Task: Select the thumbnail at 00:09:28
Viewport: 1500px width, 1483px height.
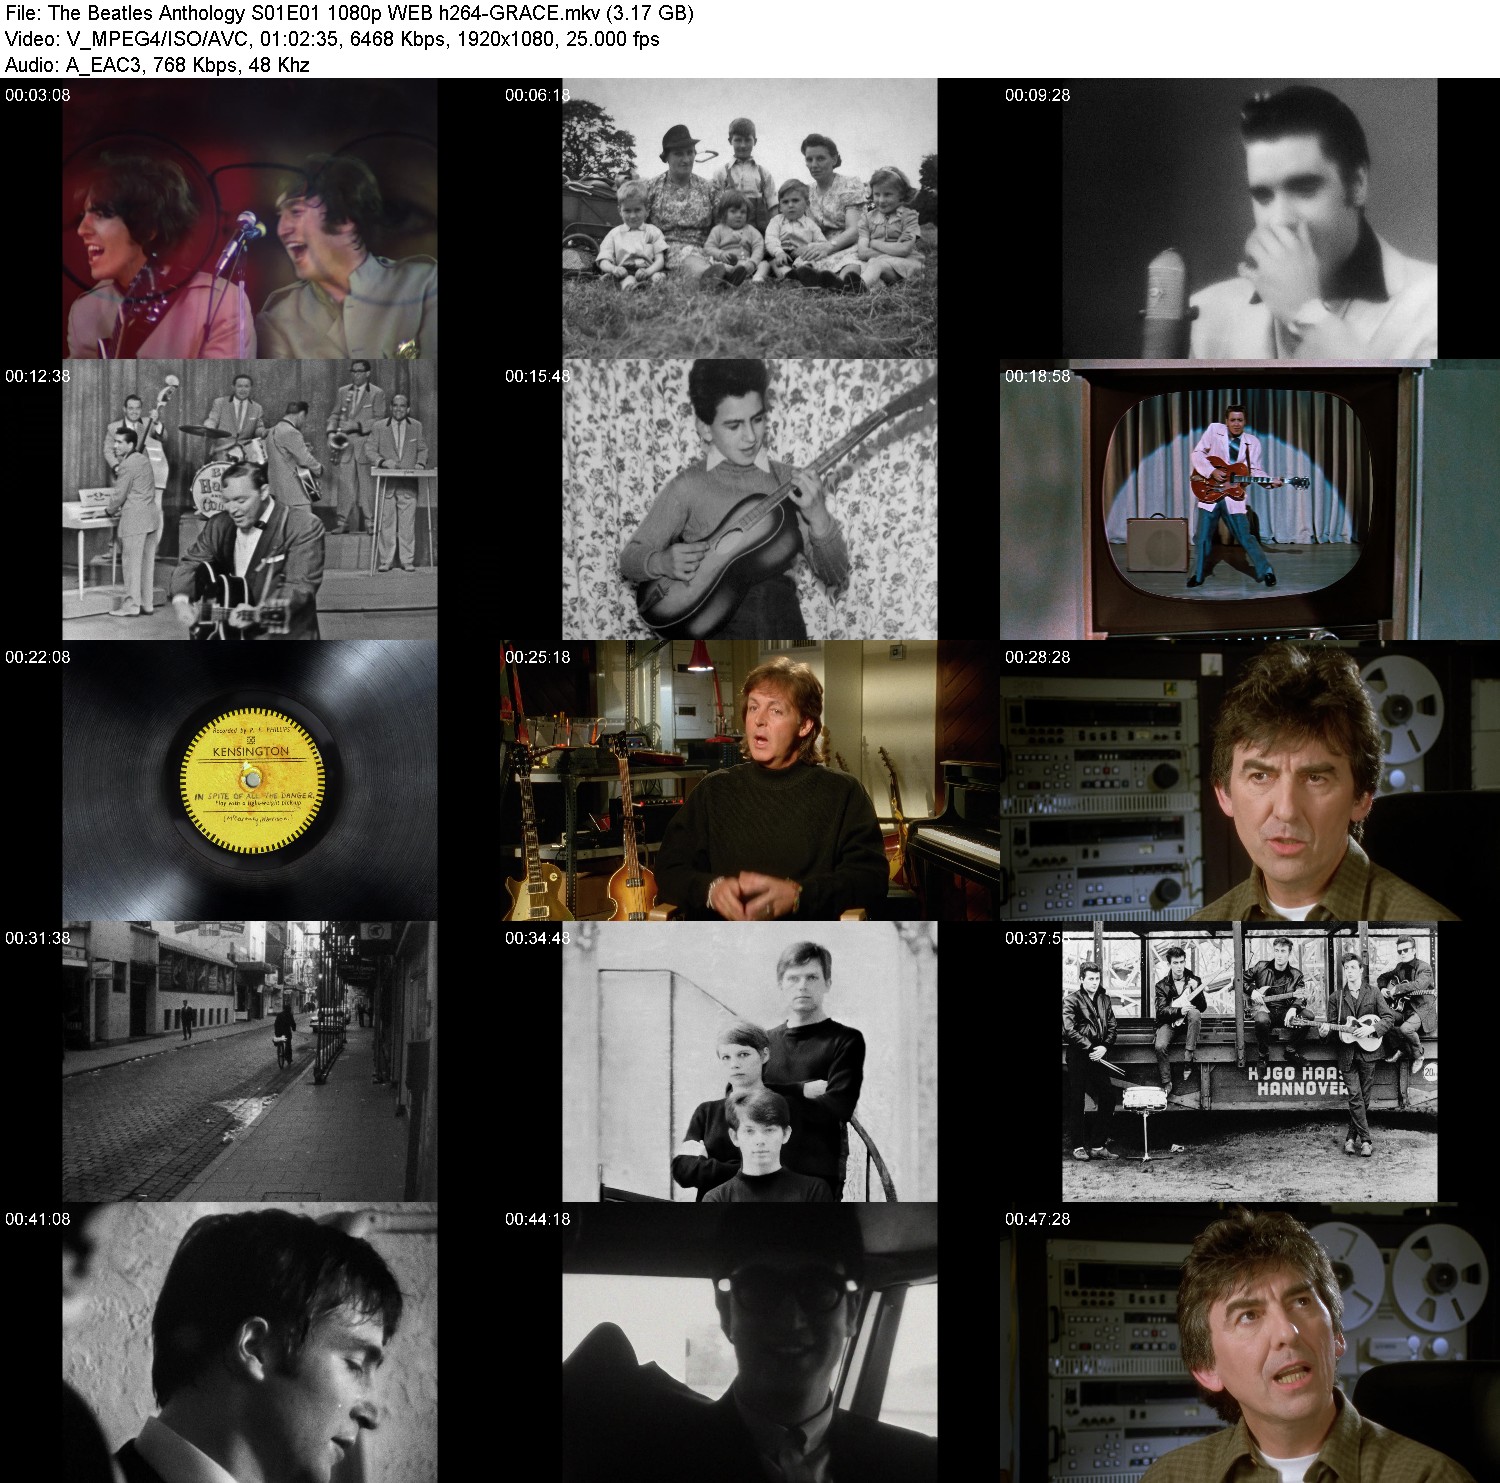Action: (x=1250, y=218)
